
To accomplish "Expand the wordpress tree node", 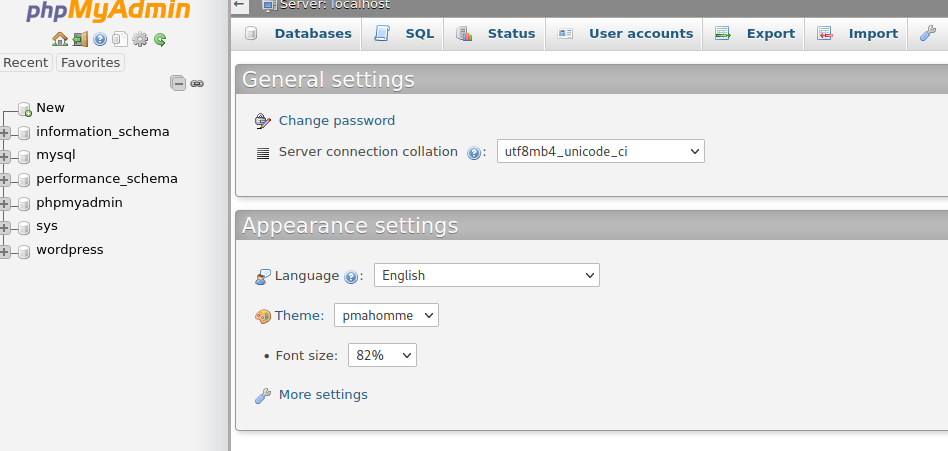I will click(4, 251).
